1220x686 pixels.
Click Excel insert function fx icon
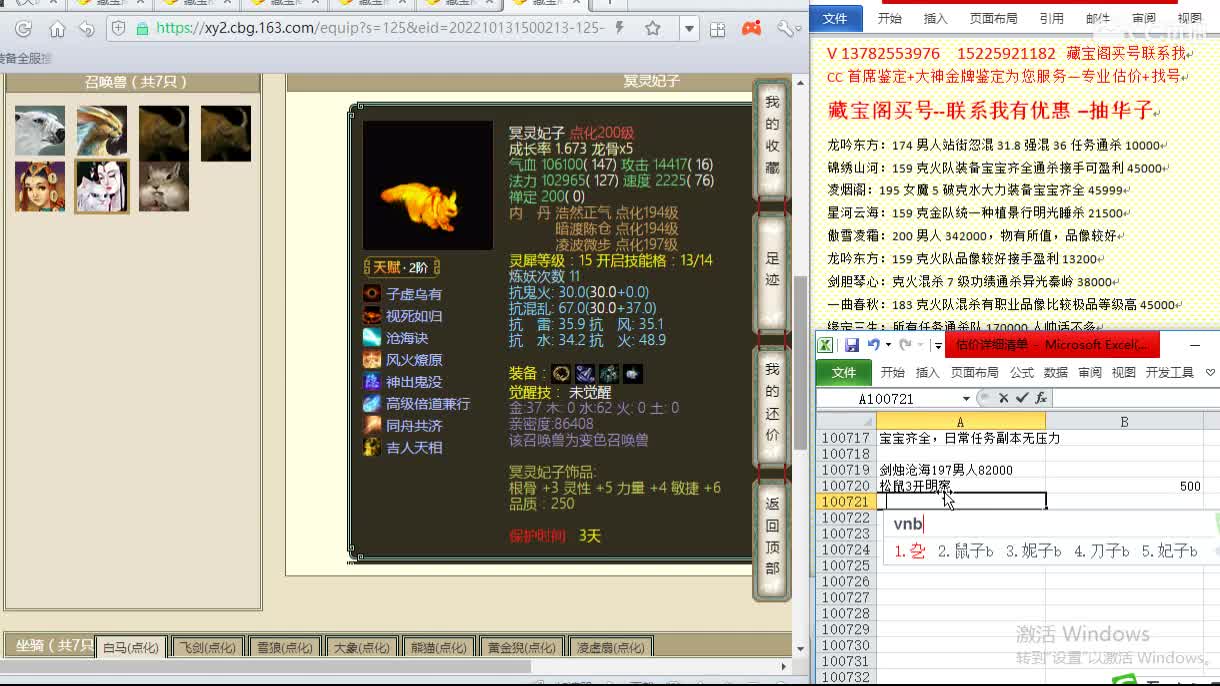pos(1040,398)
